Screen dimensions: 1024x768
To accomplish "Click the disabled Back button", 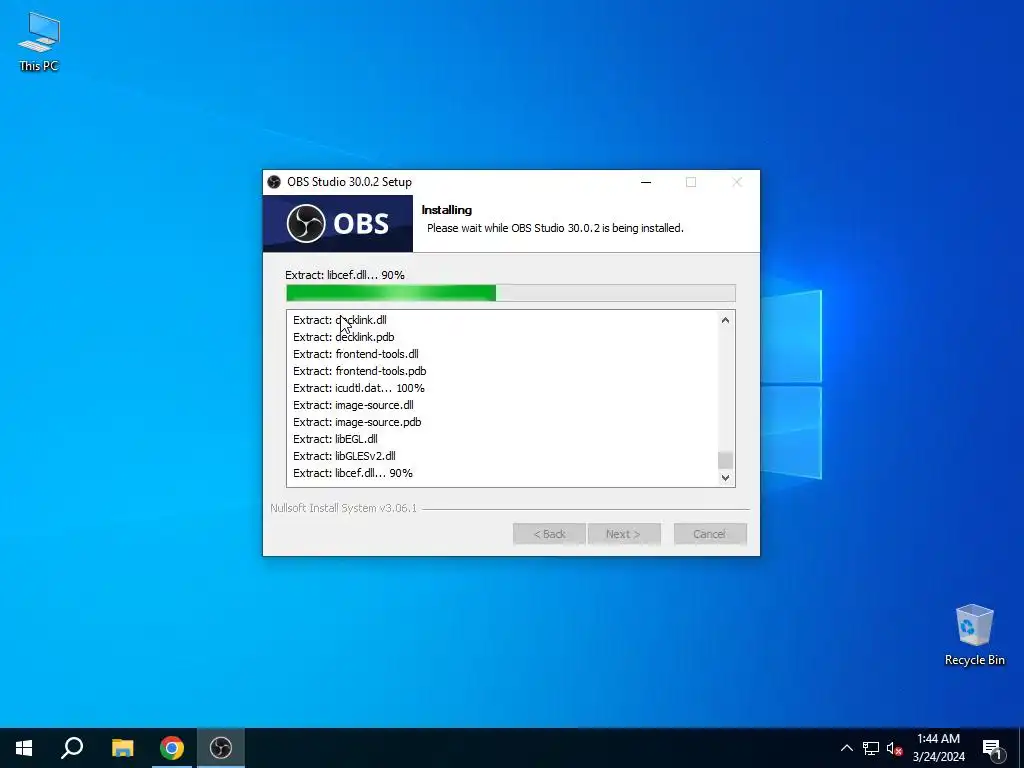I will (549, 534).
